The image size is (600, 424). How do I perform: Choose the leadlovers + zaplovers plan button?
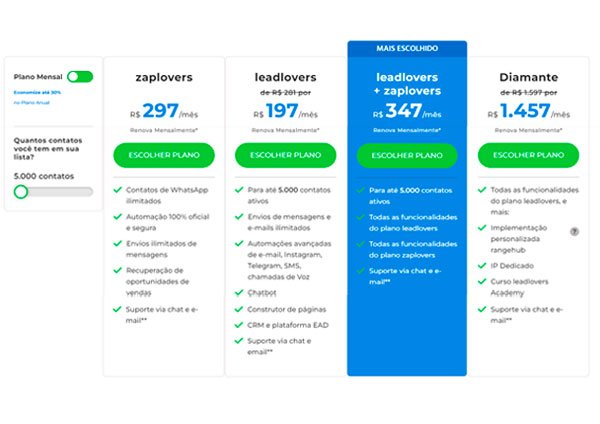point(407,155)
